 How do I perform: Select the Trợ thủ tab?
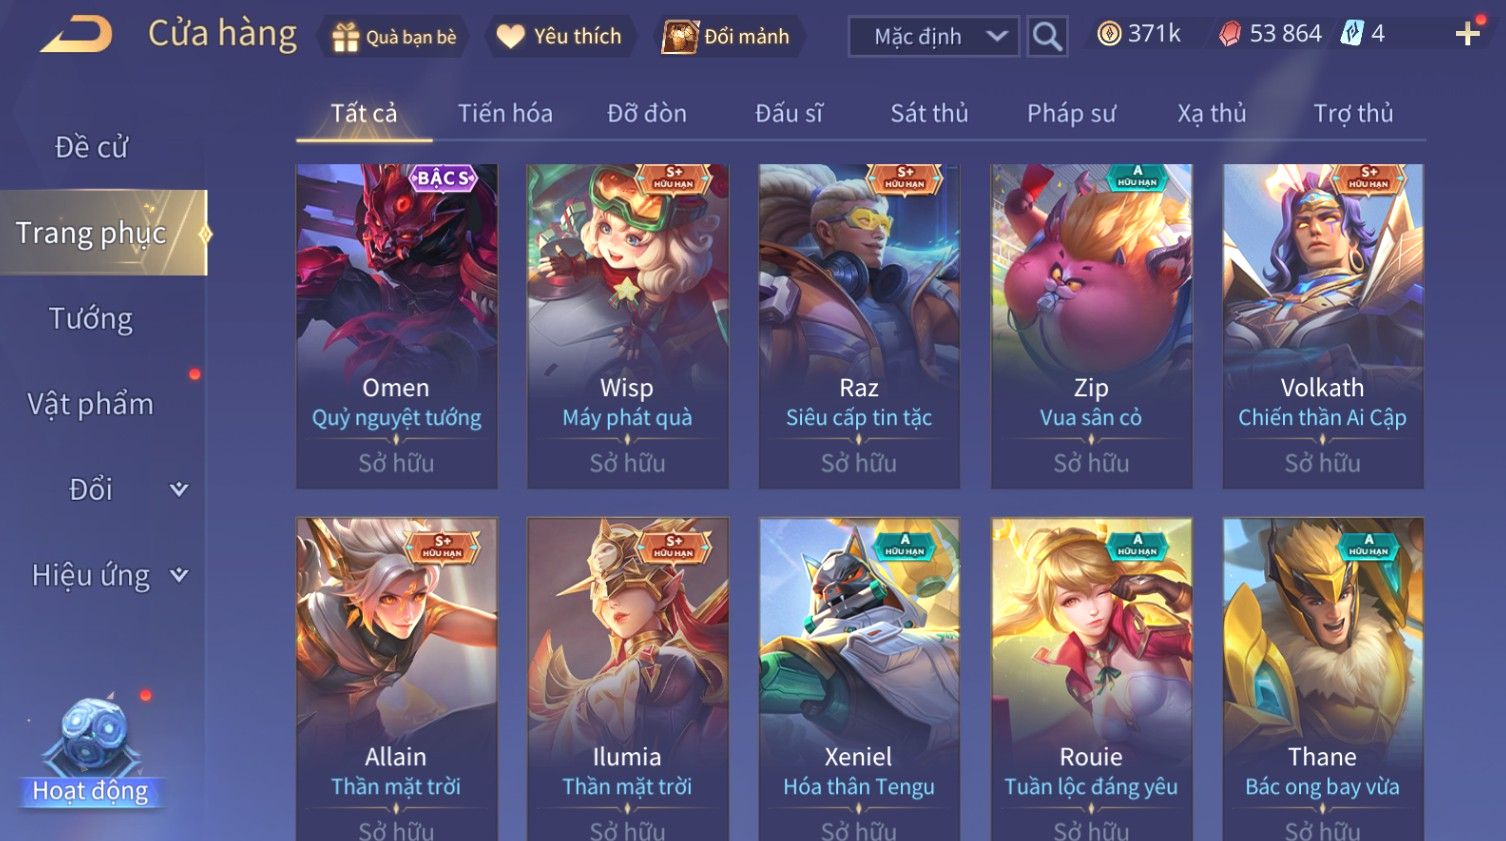pos(1353,113)
